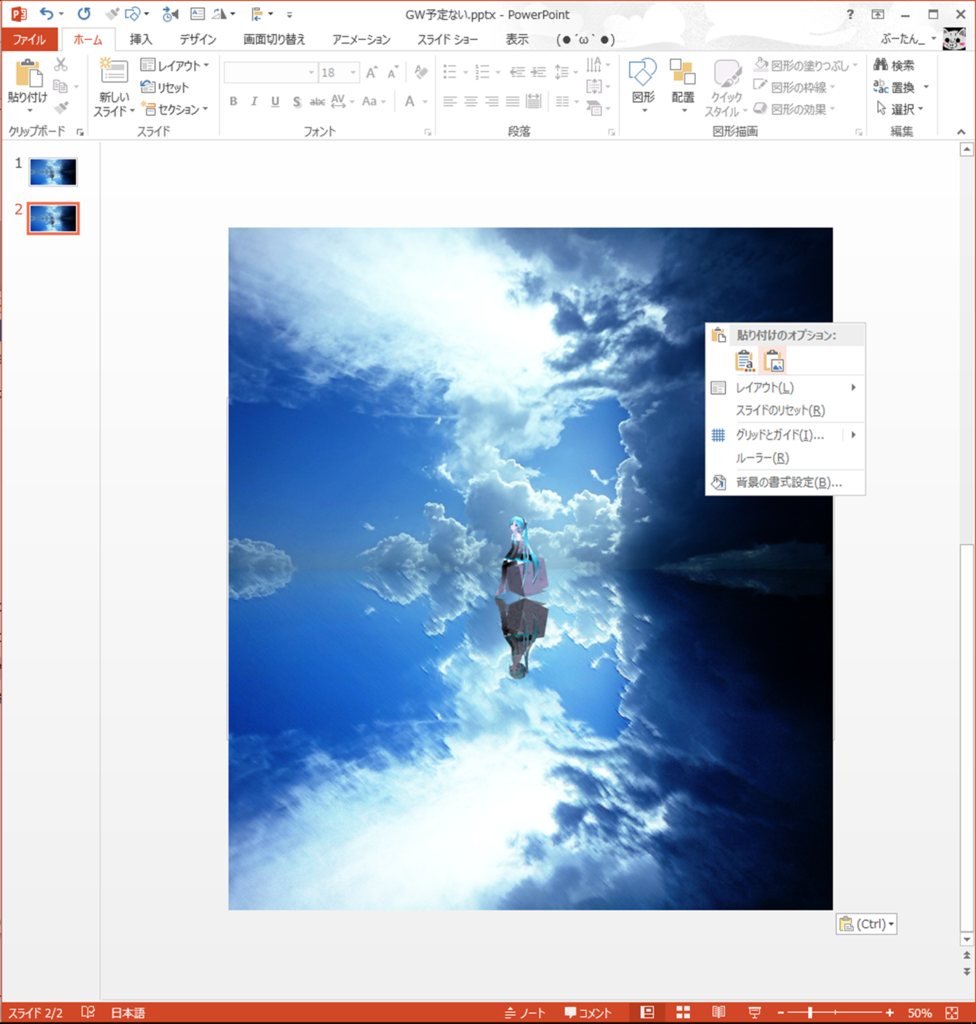
Task: Toggle strikethrough abc button
Action: point(317,101)
